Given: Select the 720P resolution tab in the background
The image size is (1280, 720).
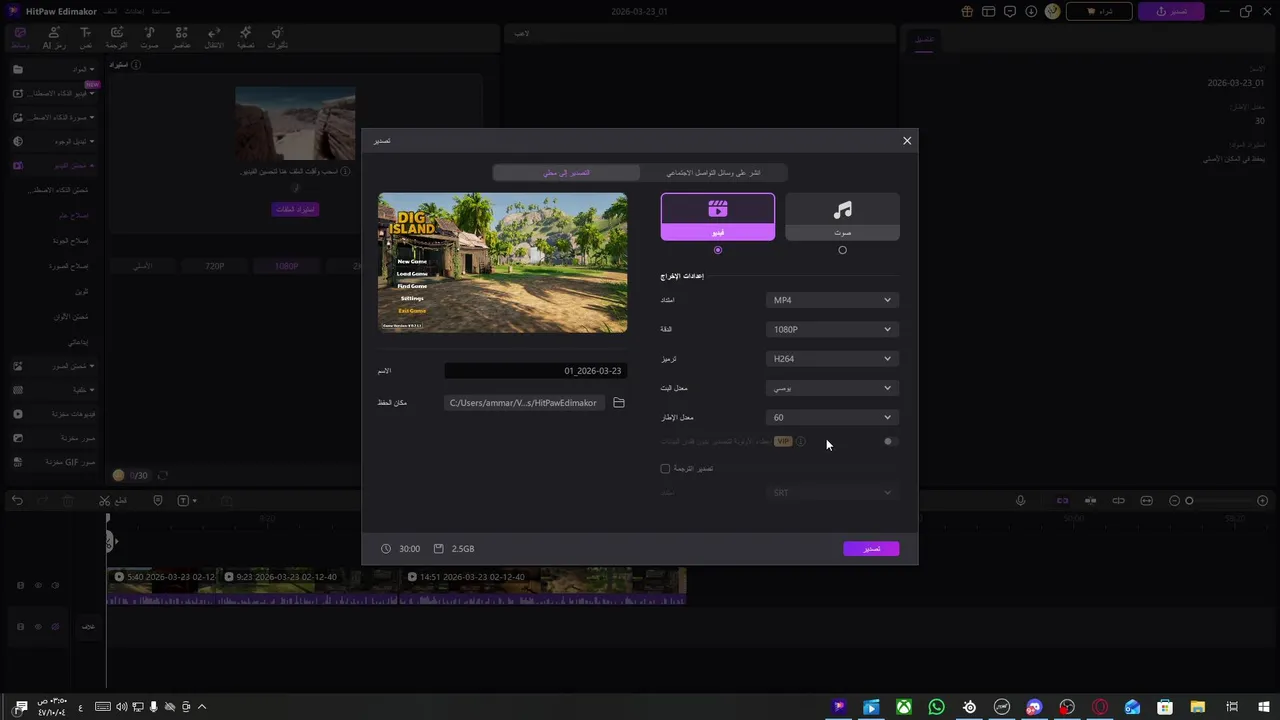Looking at the screenshot, I should point(215,266).
